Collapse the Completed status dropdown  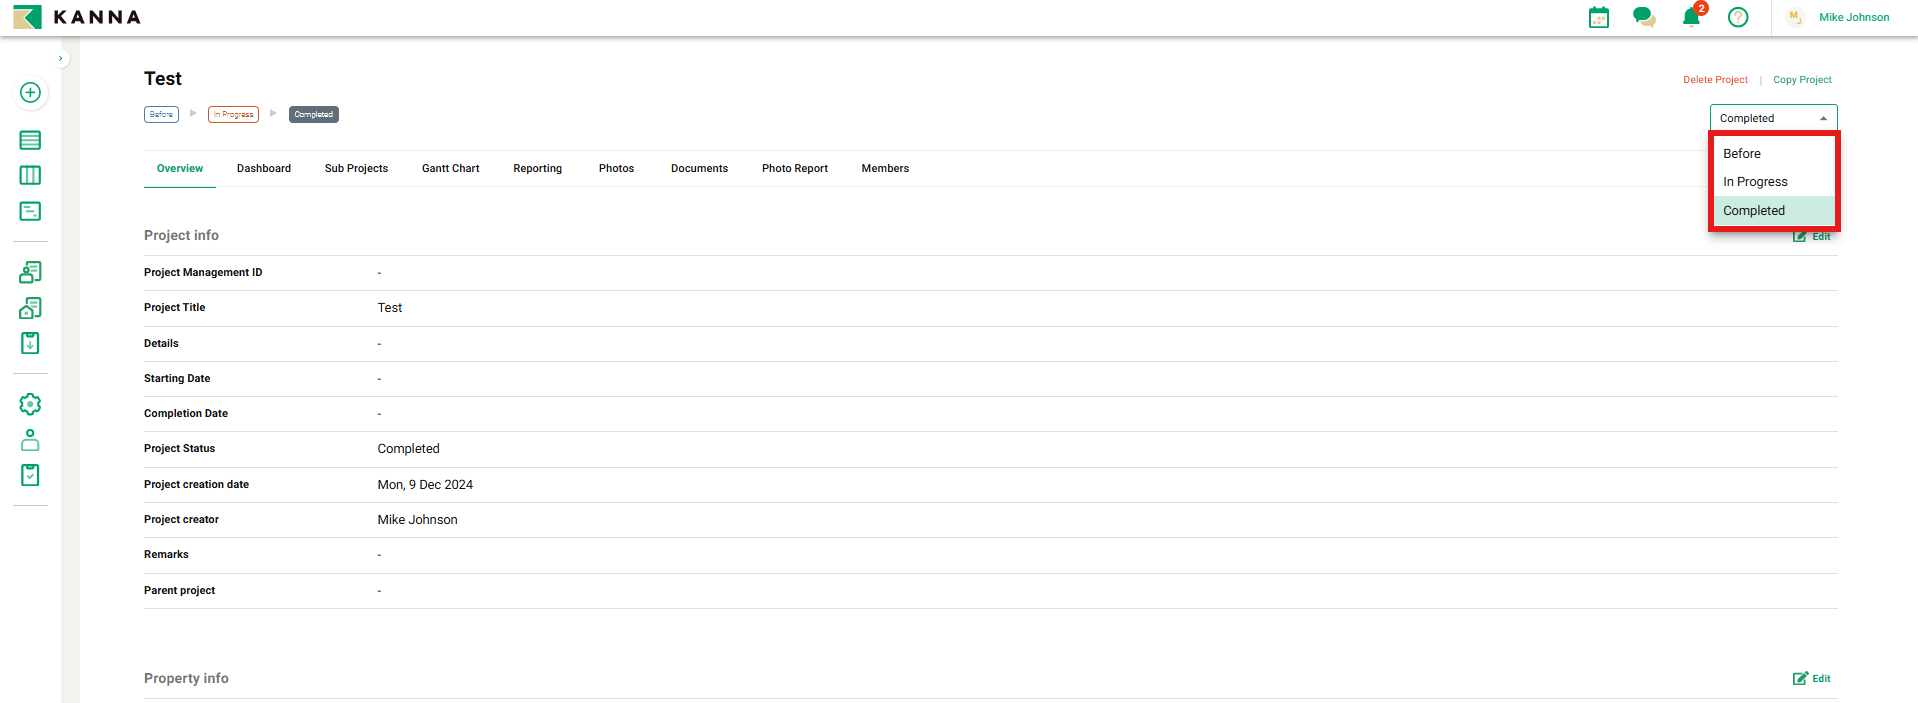(x=1772, y=118)
